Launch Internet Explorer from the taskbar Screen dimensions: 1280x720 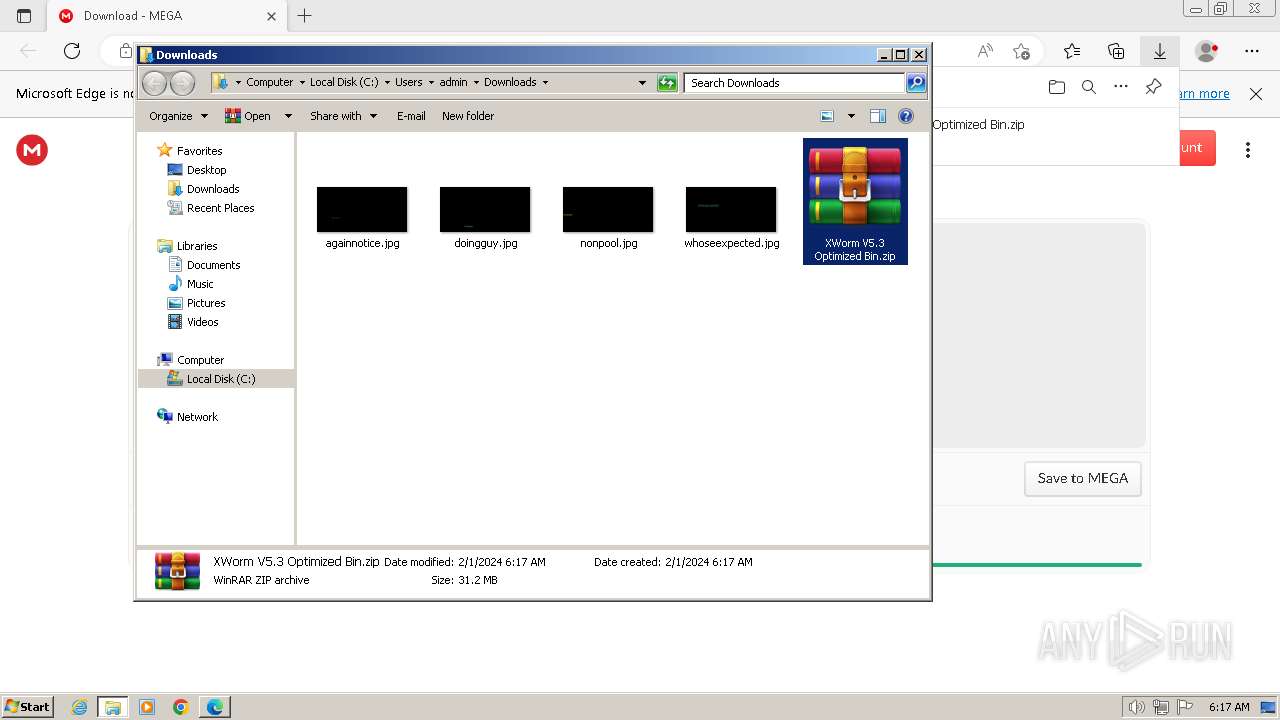(x=79, y=707)
